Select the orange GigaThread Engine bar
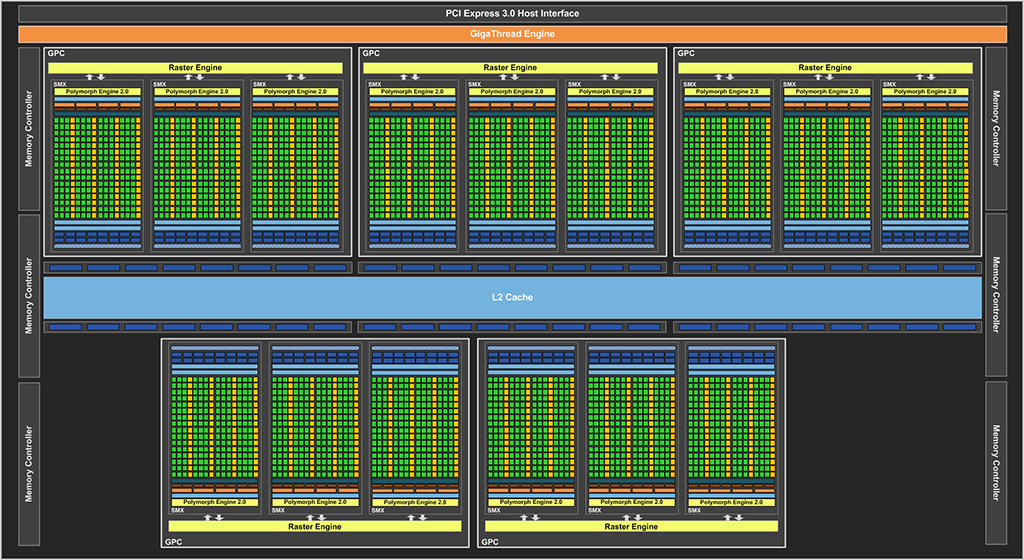1024x560 pixels. pyautogui.click(x=512, y=33)
